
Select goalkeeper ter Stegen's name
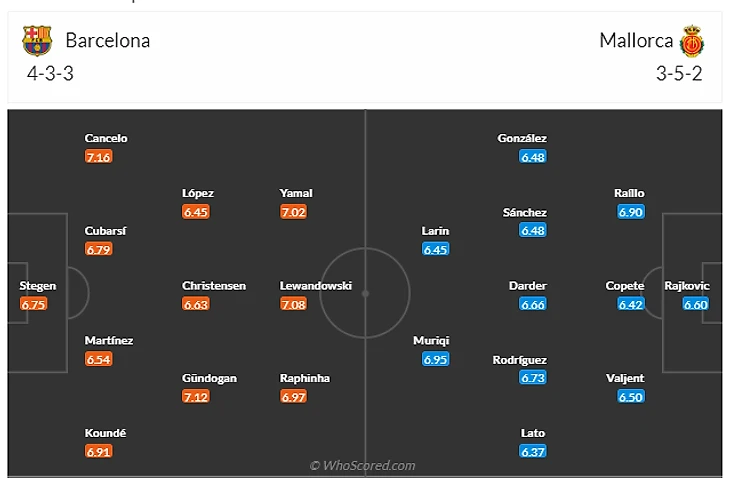(38, 286)
